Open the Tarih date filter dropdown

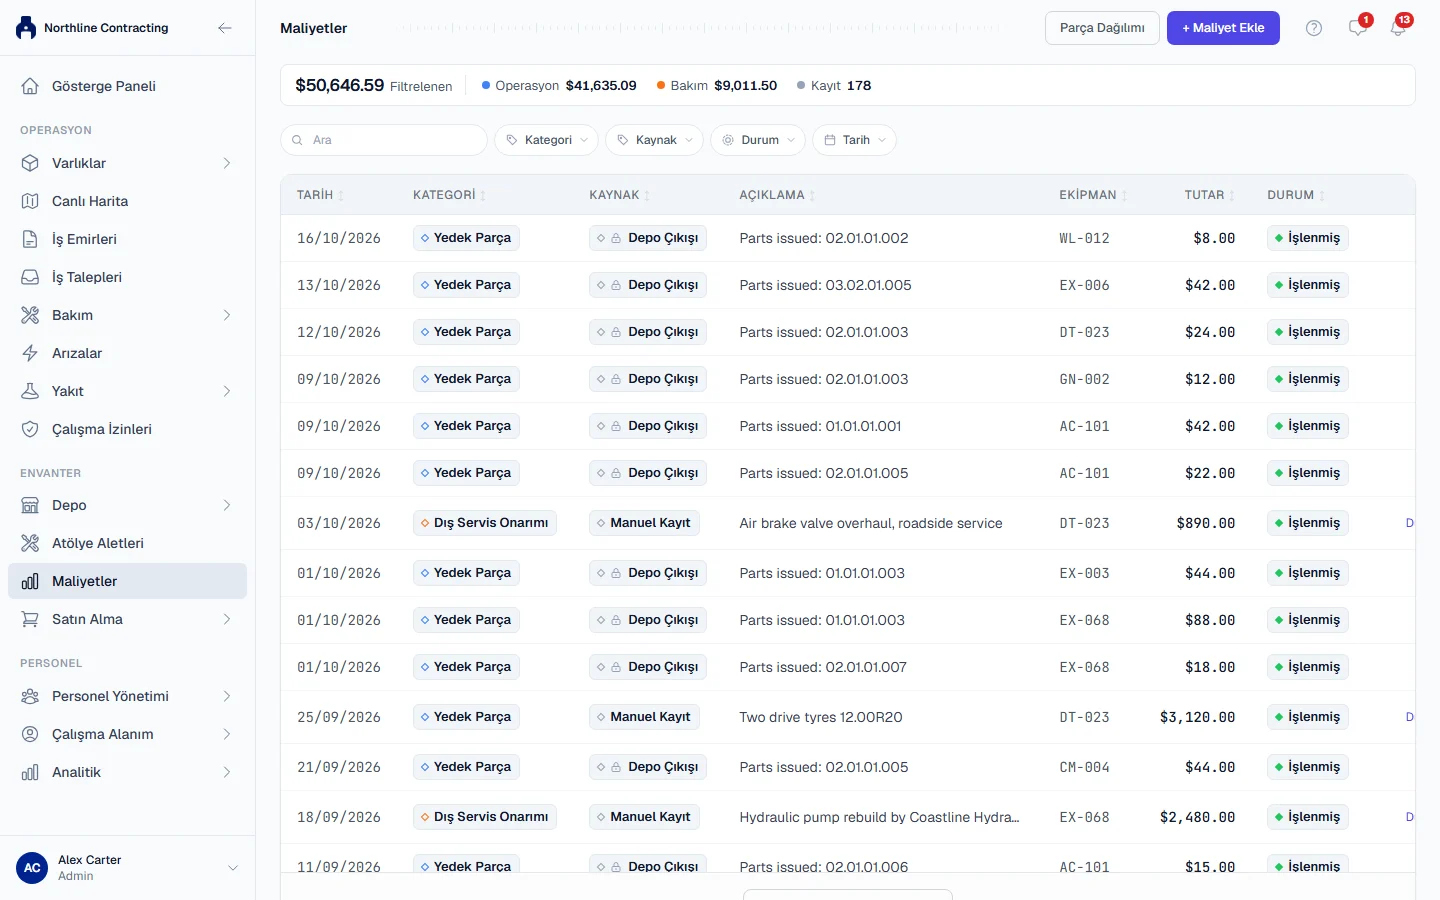854,140
